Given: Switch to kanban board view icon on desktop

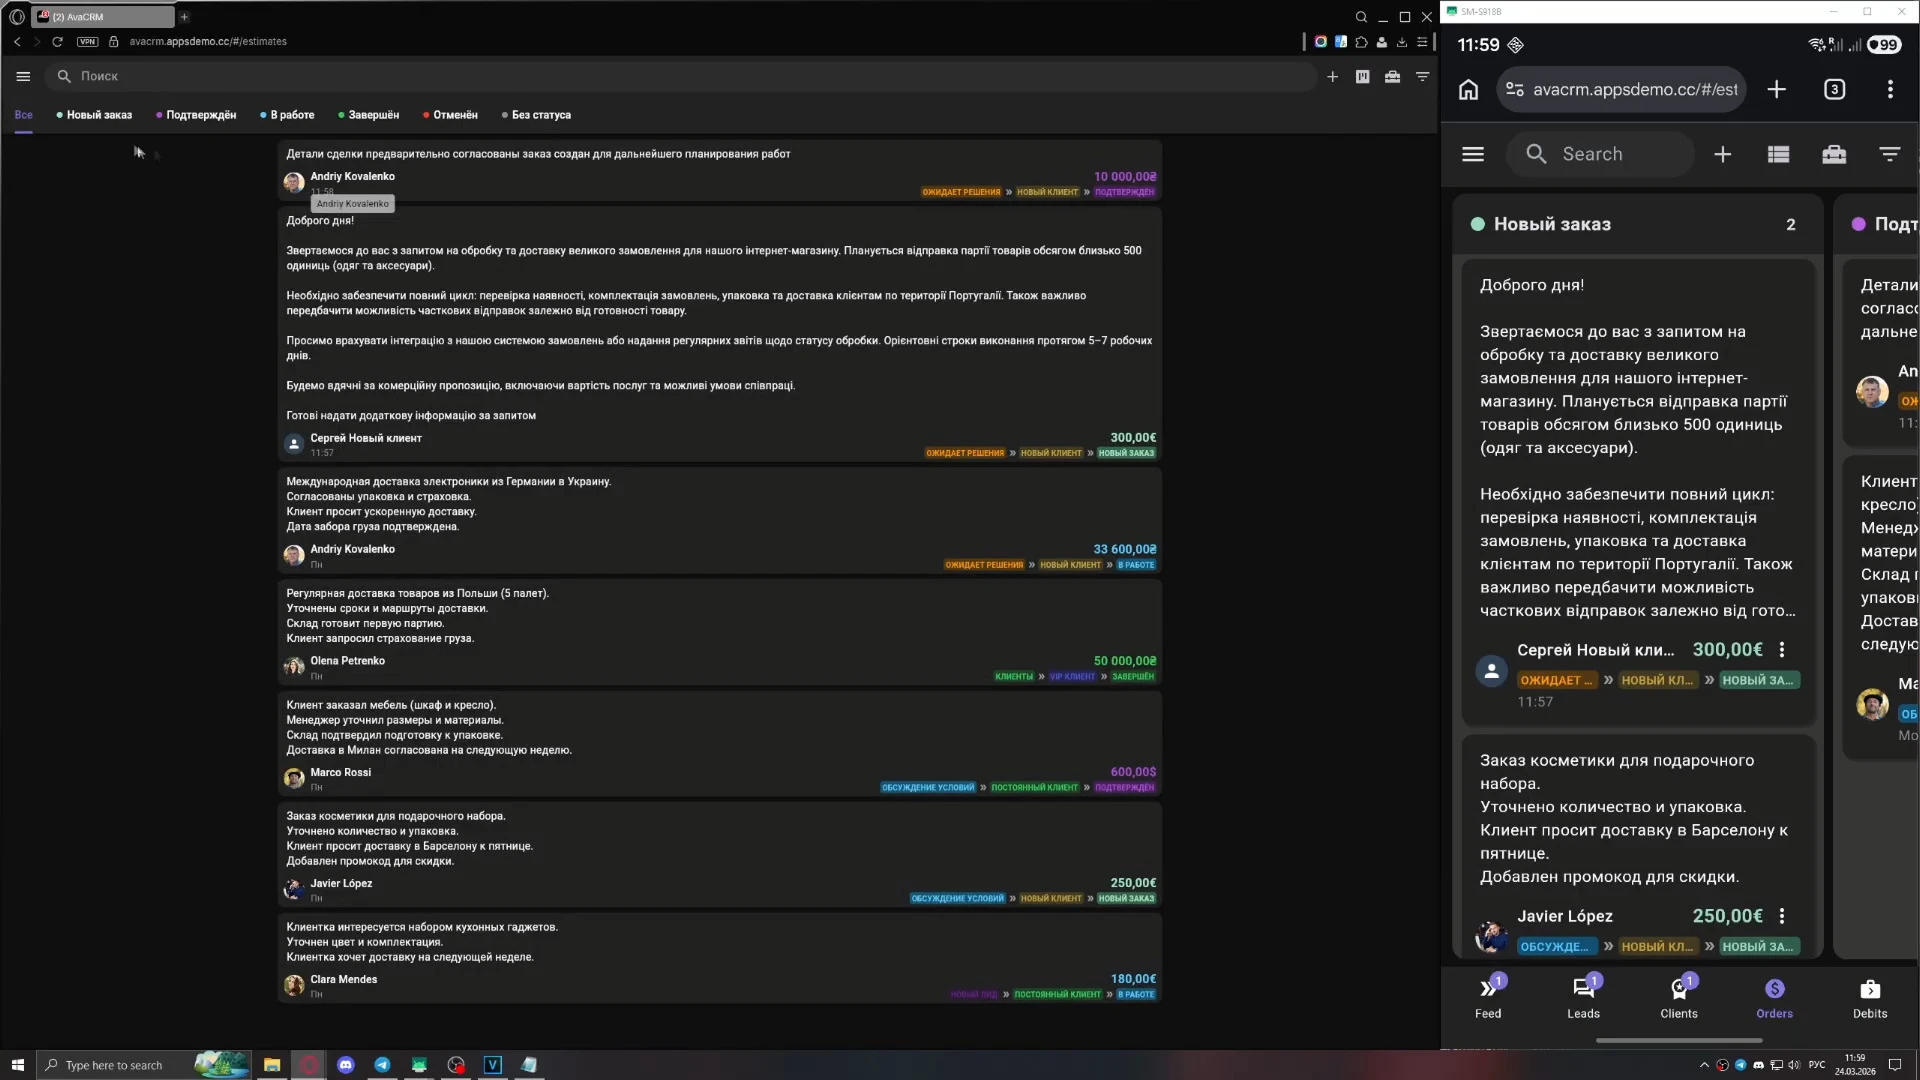Looking at the screenshot, I should [x=1362, y=76].
